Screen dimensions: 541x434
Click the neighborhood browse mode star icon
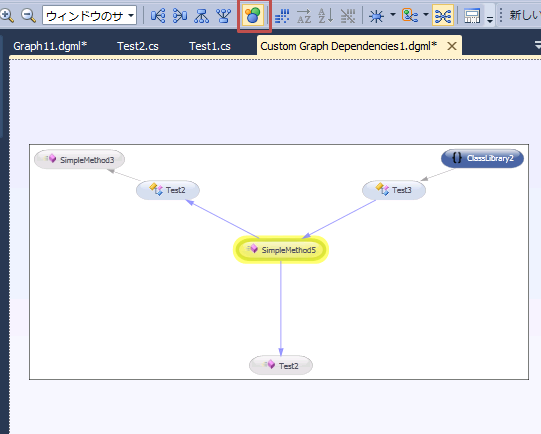point(376,16)
